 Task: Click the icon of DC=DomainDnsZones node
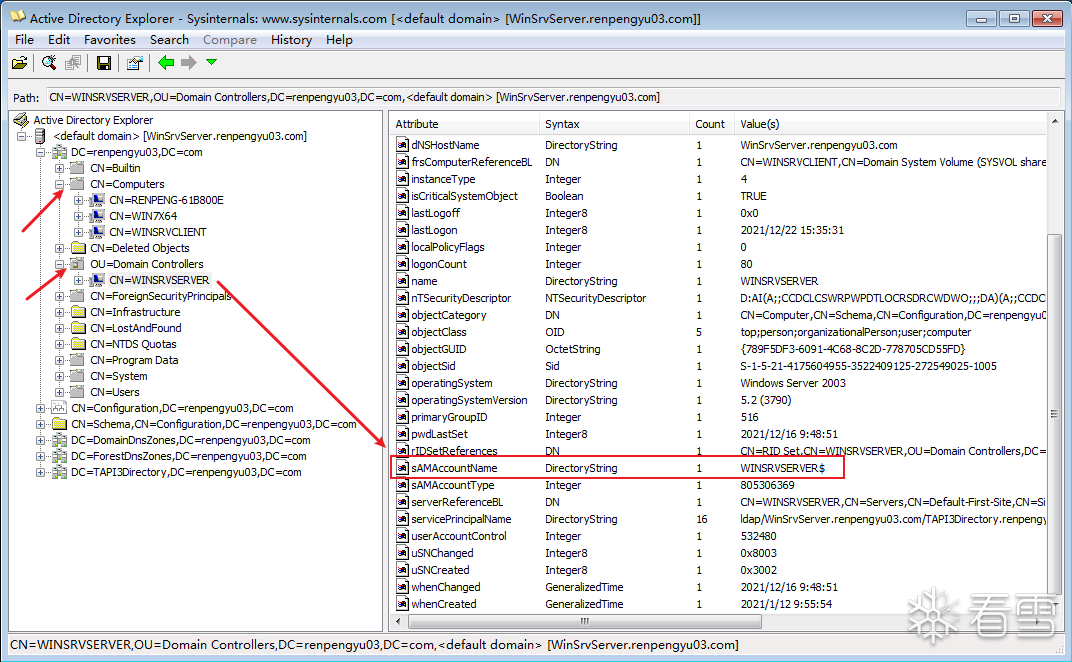tap(59, 440)
